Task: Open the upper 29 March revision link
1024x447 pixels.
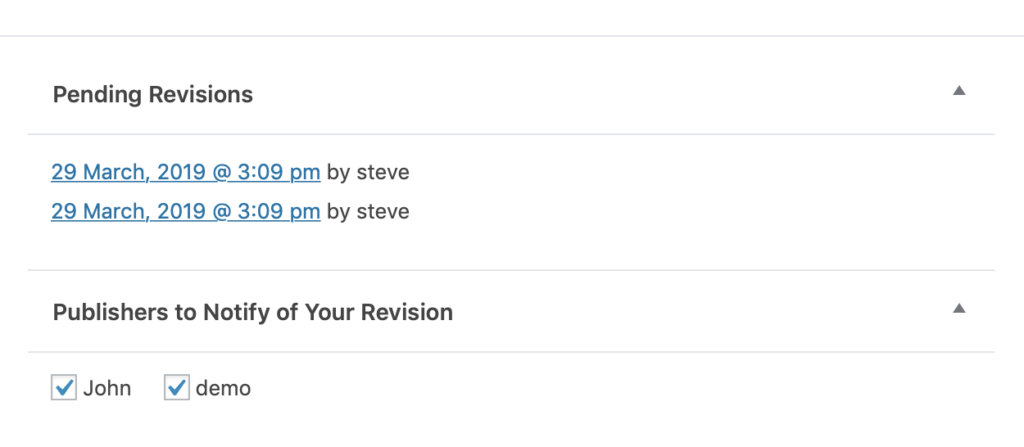Action: point(185,172)
